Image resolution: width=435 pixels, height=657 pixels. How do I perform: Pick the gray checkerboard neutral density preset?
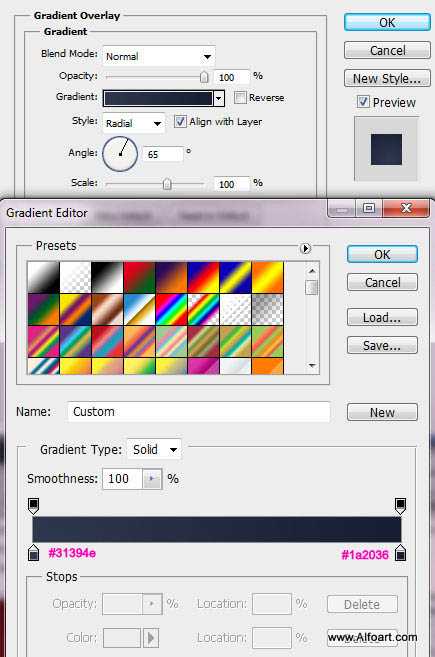point(267,310)
